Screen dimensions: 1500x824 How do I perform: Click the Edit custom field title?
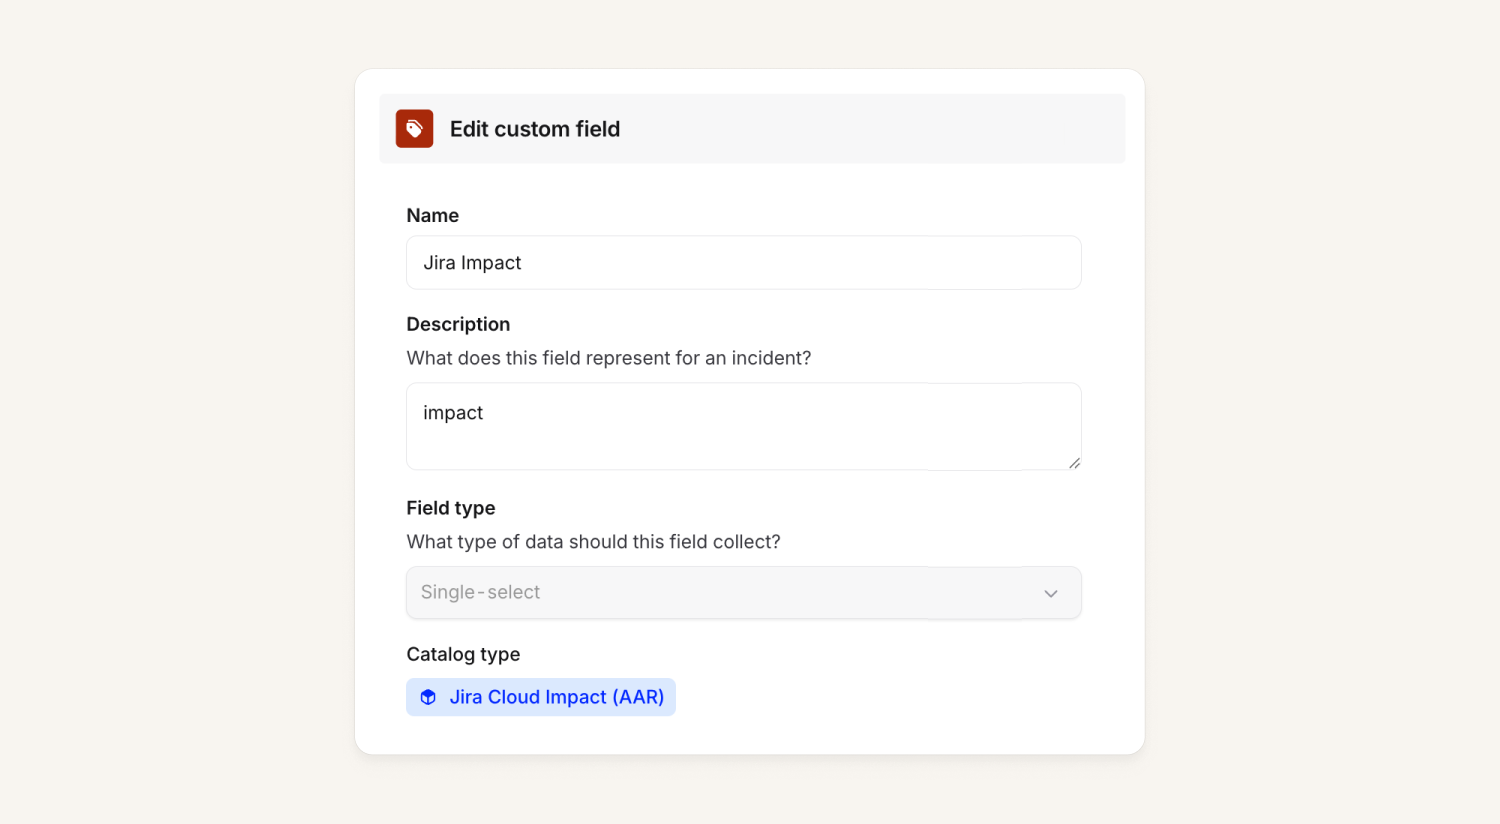coord(535,129)
